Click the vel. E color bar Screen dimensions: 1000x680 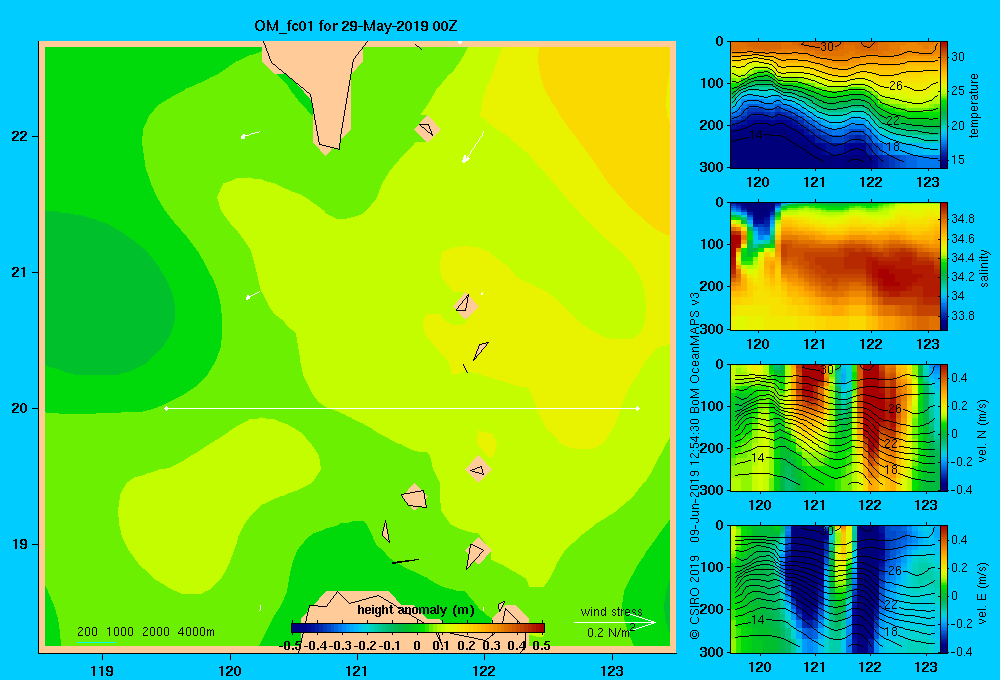pos(944,589)
